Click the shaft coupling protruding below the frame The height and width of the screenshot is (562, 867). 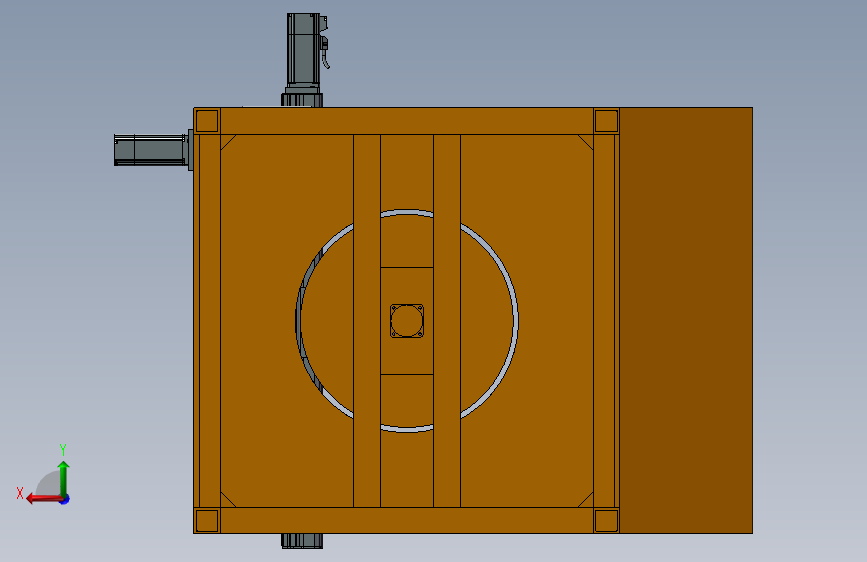pos(302,541)
